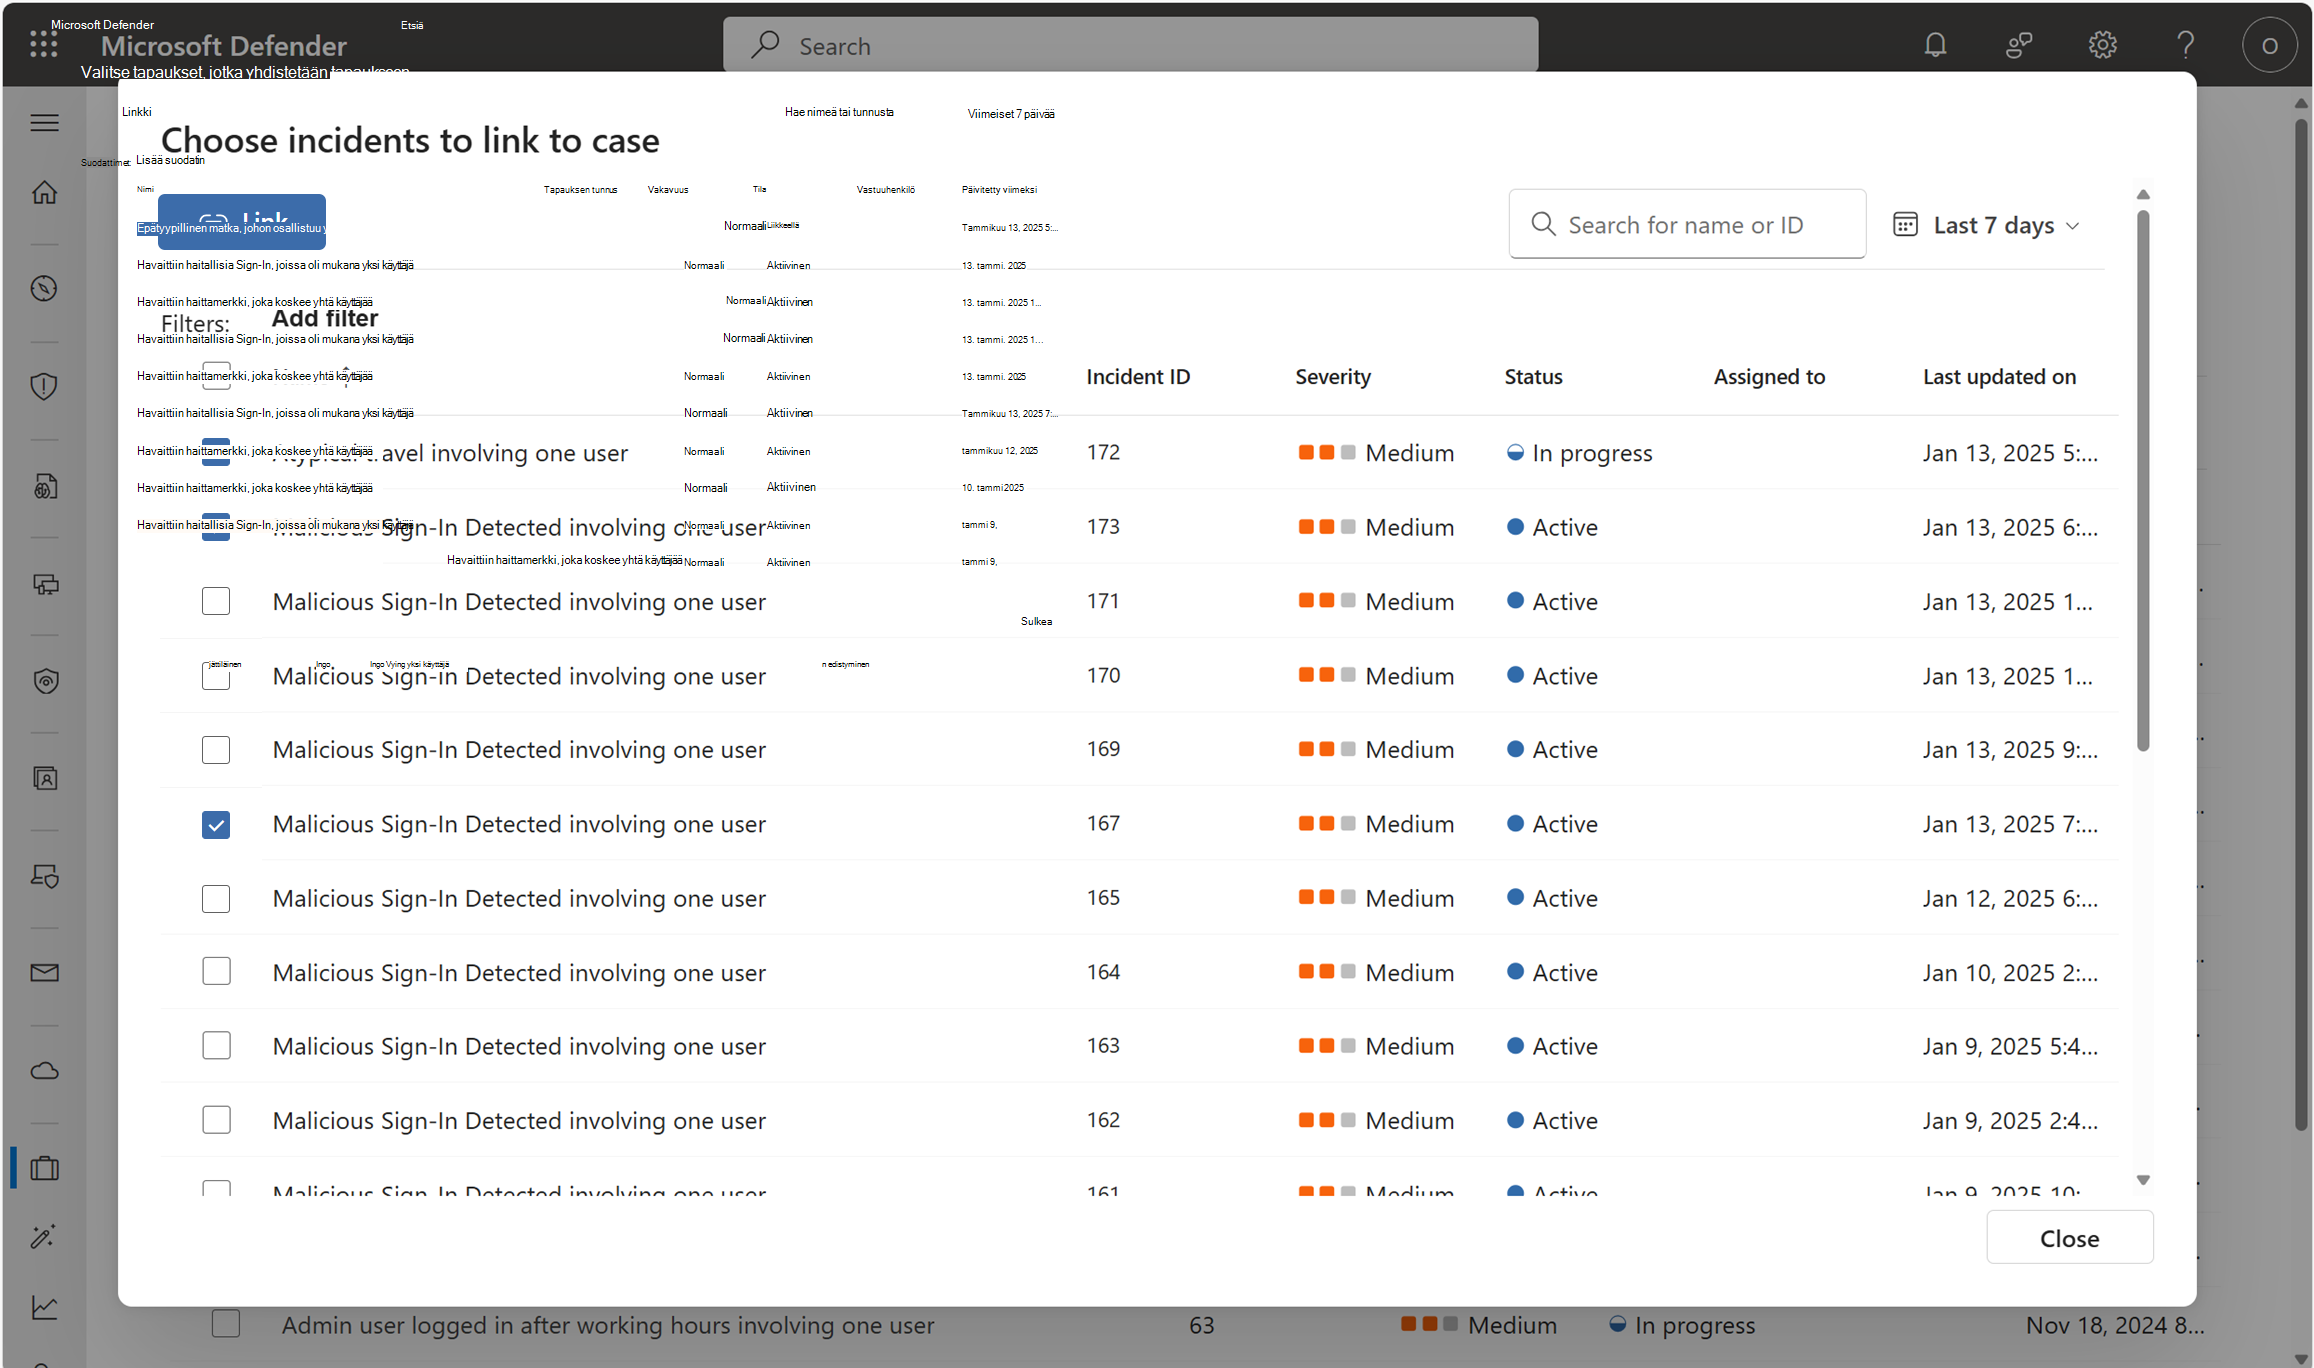Click the Add filter button

click(325, 319)
